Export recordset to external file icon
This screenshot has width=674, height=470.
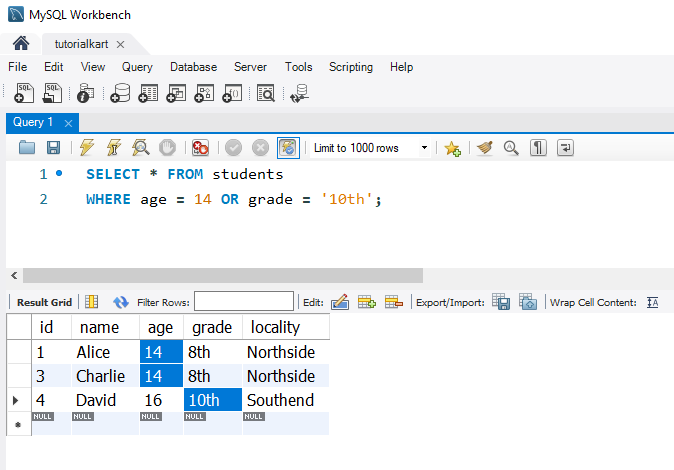click(501, 302)
